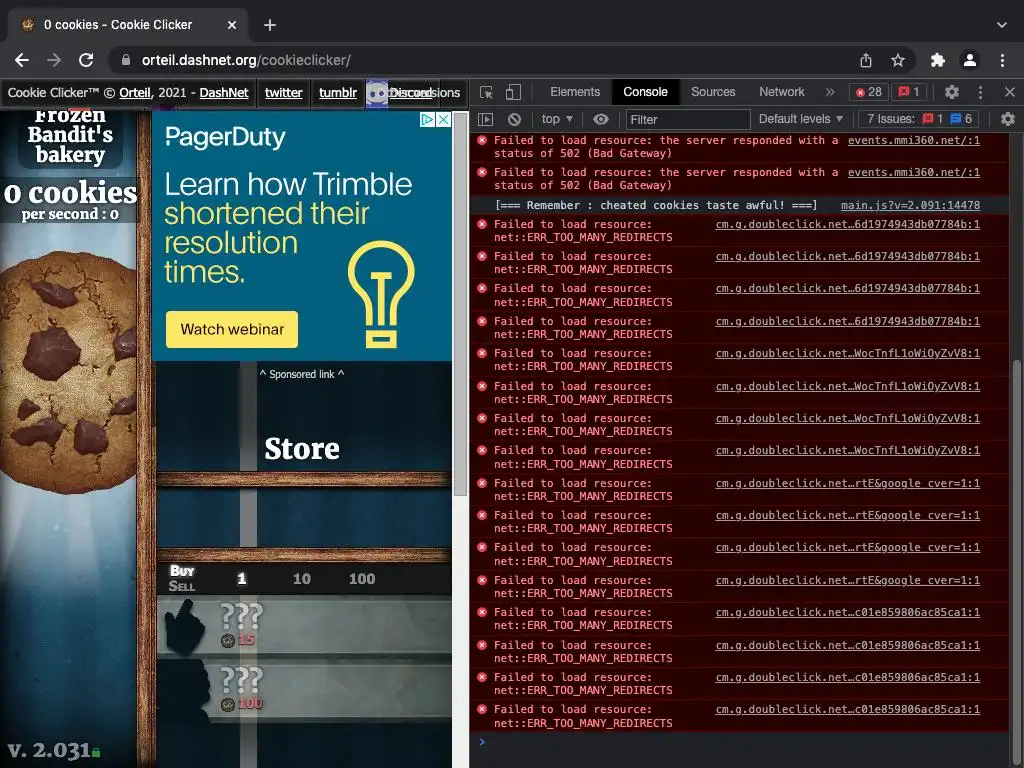Click the game version number v. 2.031
The height and width of the screenshot is (768, 1024).
49,750
